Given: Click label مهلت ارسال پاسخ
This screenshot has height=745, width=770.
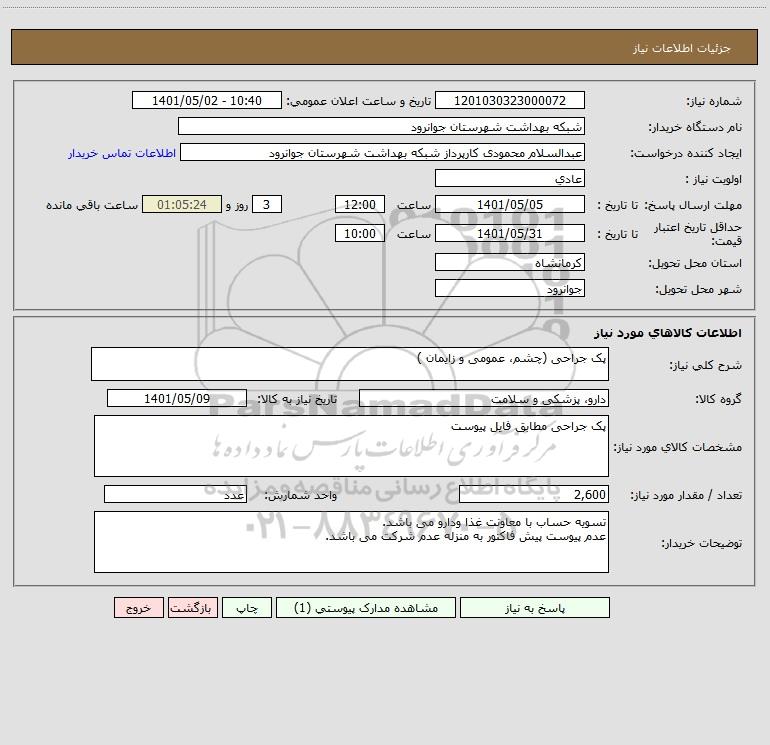Looking at the screenshot, I should (693, 205).
